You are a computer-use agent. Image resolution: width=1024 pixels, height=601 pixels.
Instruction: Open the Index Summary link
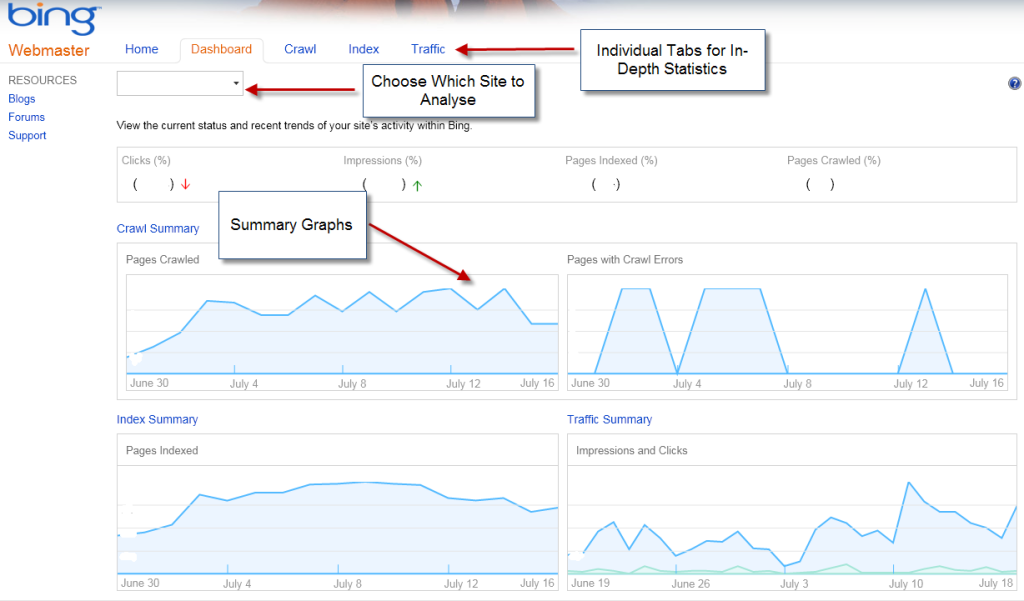(157, 419)
